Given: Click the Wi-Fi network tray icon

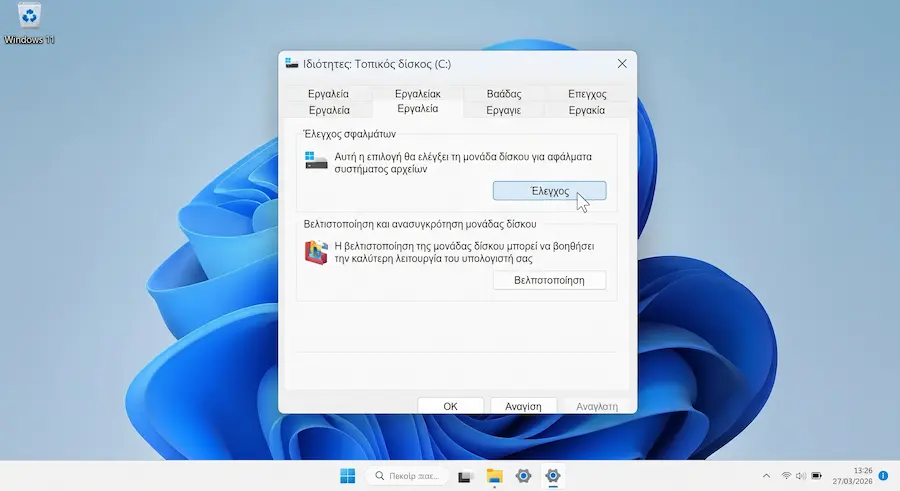Looking at the screenshot, I should click(786, 475).
